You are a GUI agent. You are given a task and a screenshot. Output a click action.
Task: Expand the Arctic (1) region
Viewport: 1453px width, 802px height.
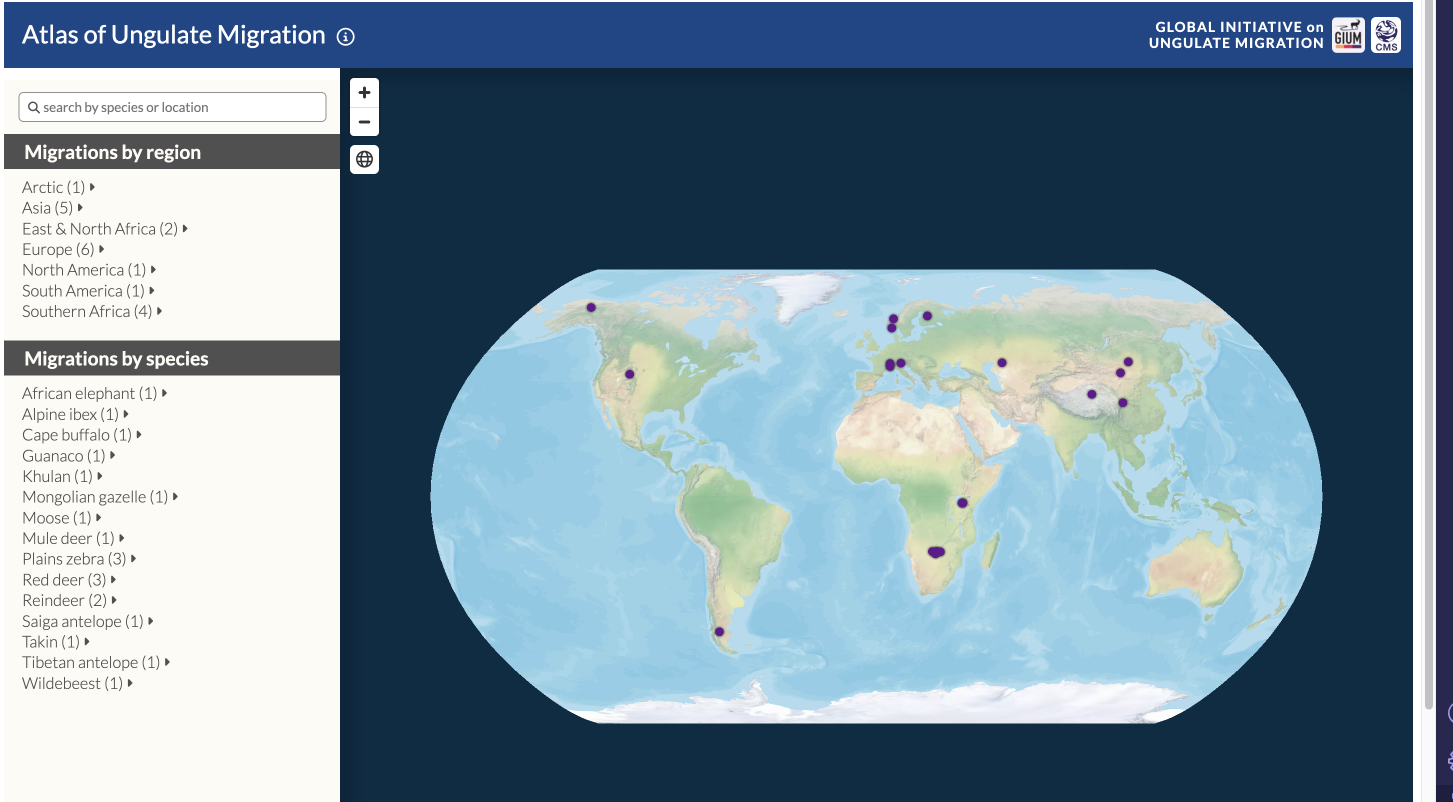pyautogui.click(x=59, y=187)
